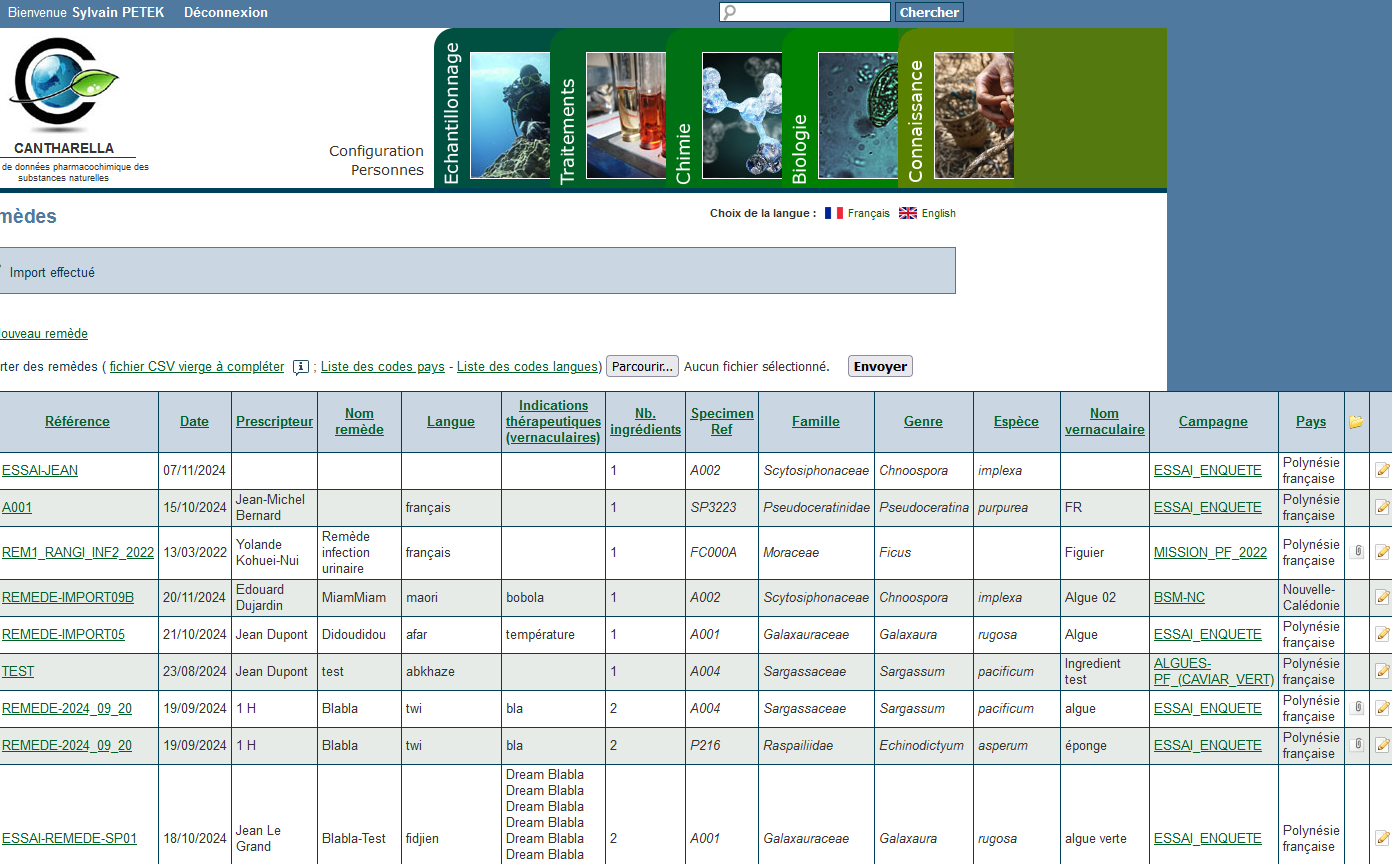The height and width of the screenshot is (864, 1392).
Task: Edit the ESSAI-JEAN remedy with its pencil icon
Action: point(1383,470)
